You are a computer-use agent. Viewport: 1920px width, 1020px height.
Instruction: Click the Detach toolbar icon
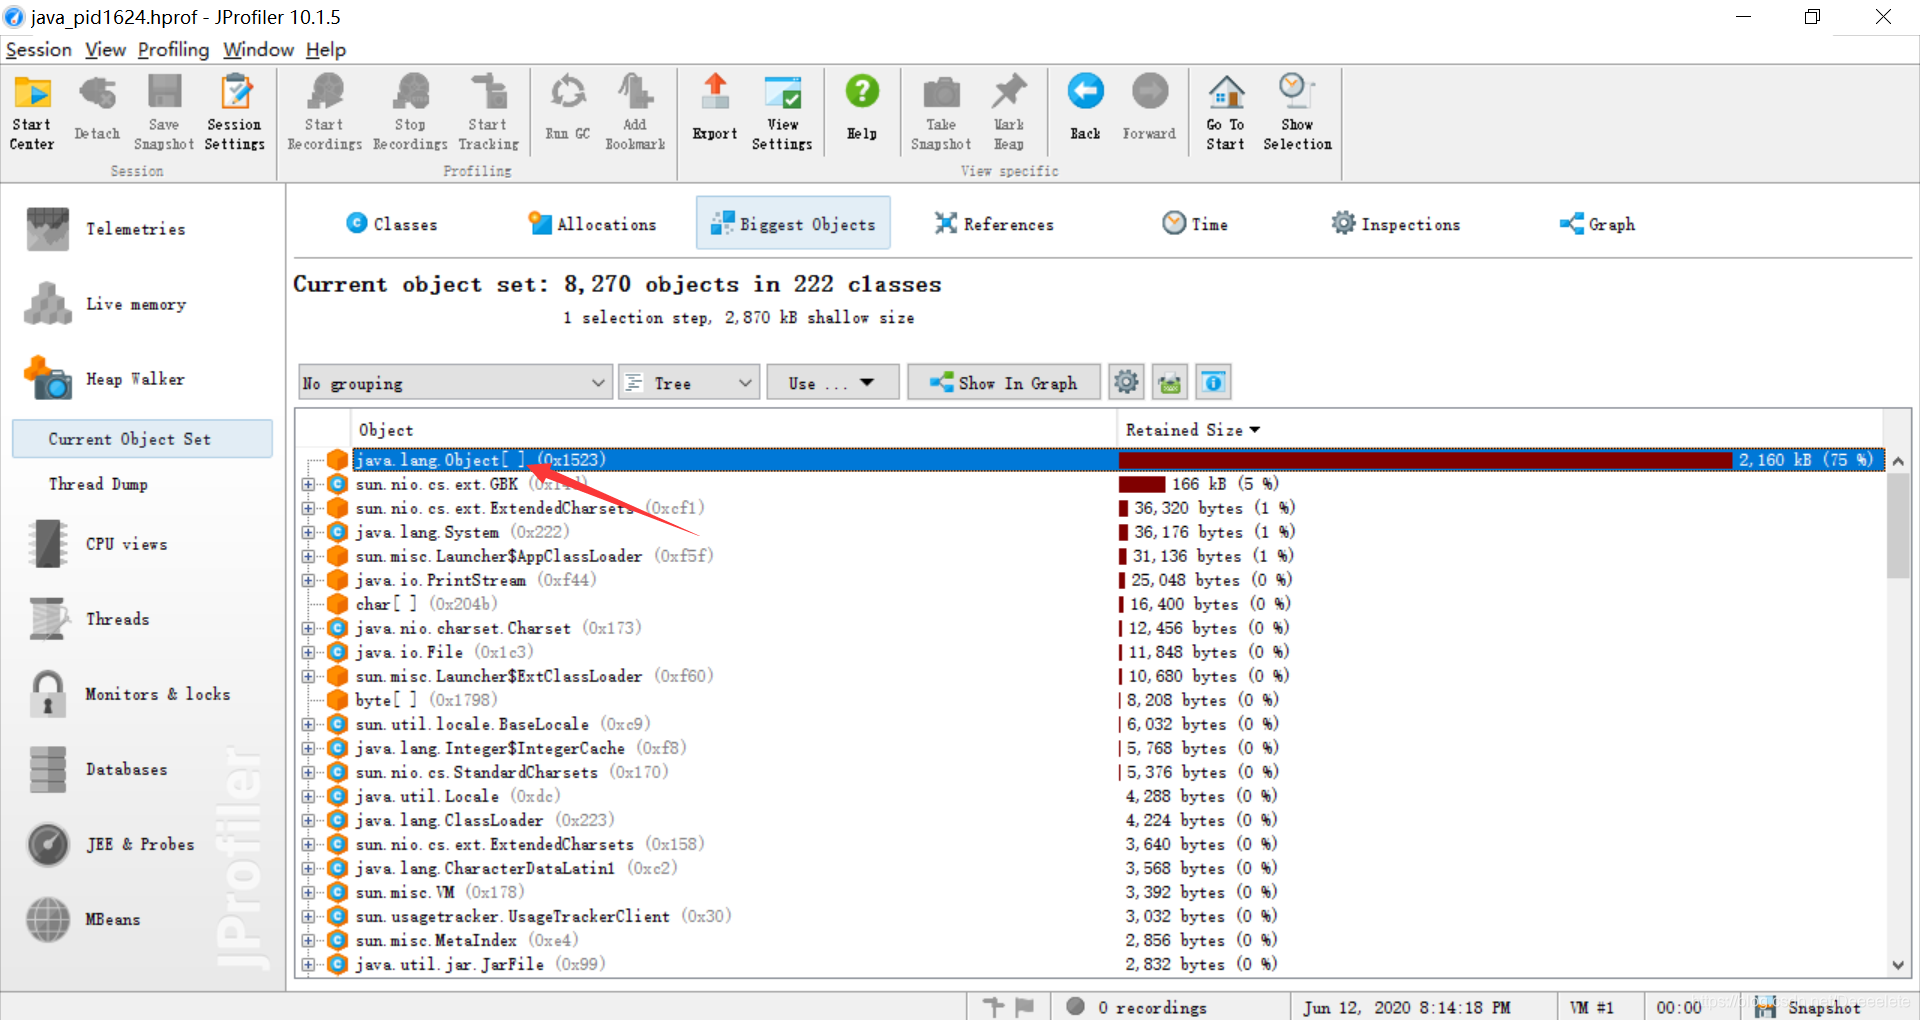[x=97, y=107]
